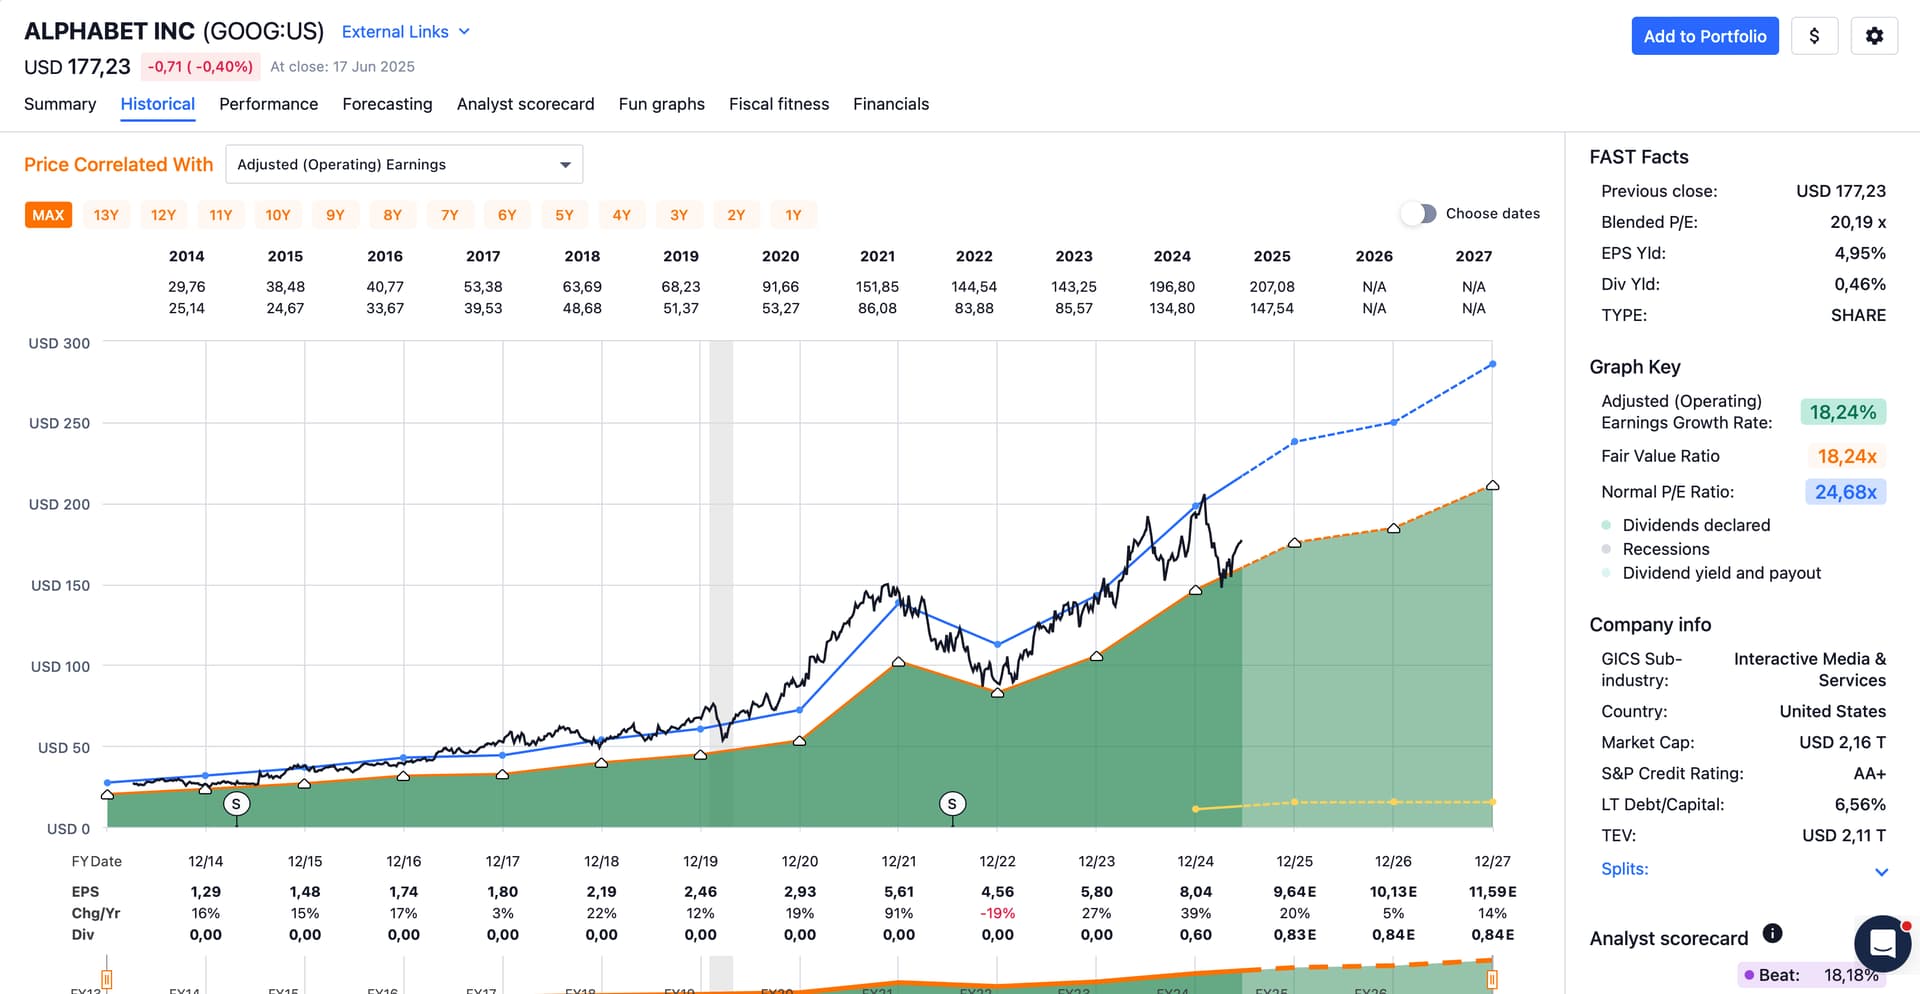Click the Add to Portfolio button
This screenshot has width=1920, height=994.
(x=1705, y=36)
